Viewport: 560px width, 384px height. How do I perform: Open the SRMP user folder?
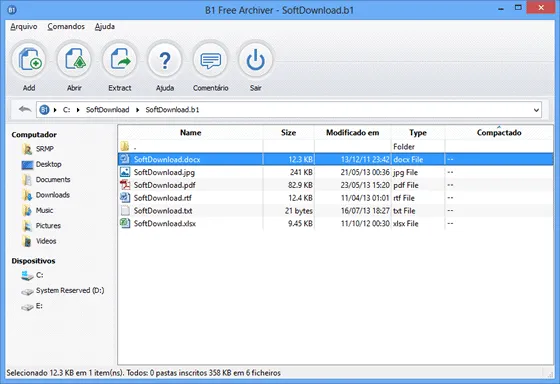(x=37, y=149)
